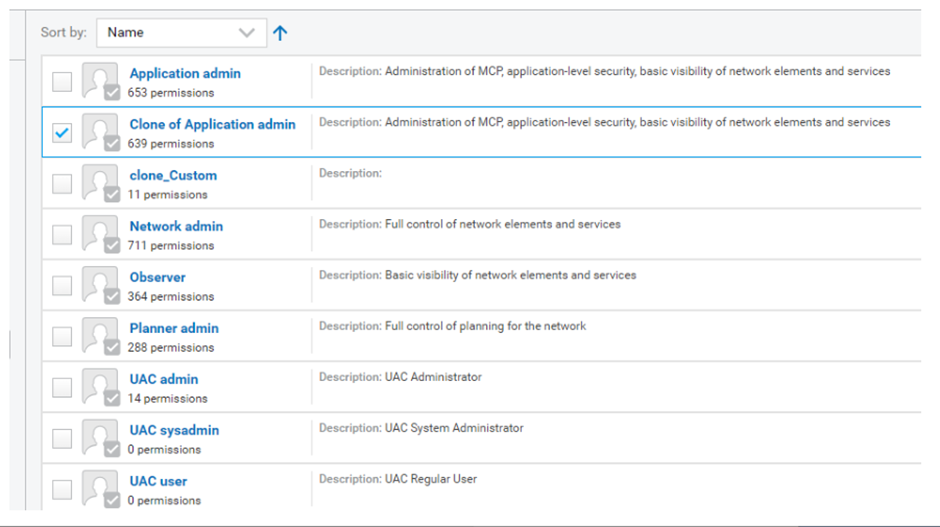Image resolution: width=940 pixels, height=527 pixels.
Task: Open the Sort by Name dropdown
Action: (181, 32)
